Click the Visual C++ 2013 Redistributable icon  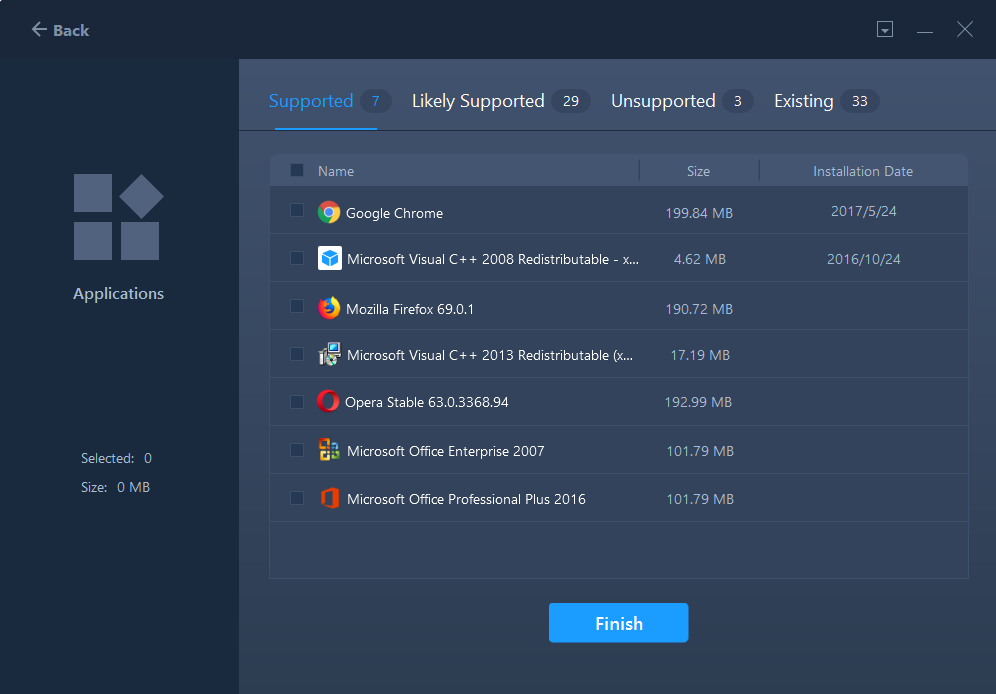tap(329, 354)
